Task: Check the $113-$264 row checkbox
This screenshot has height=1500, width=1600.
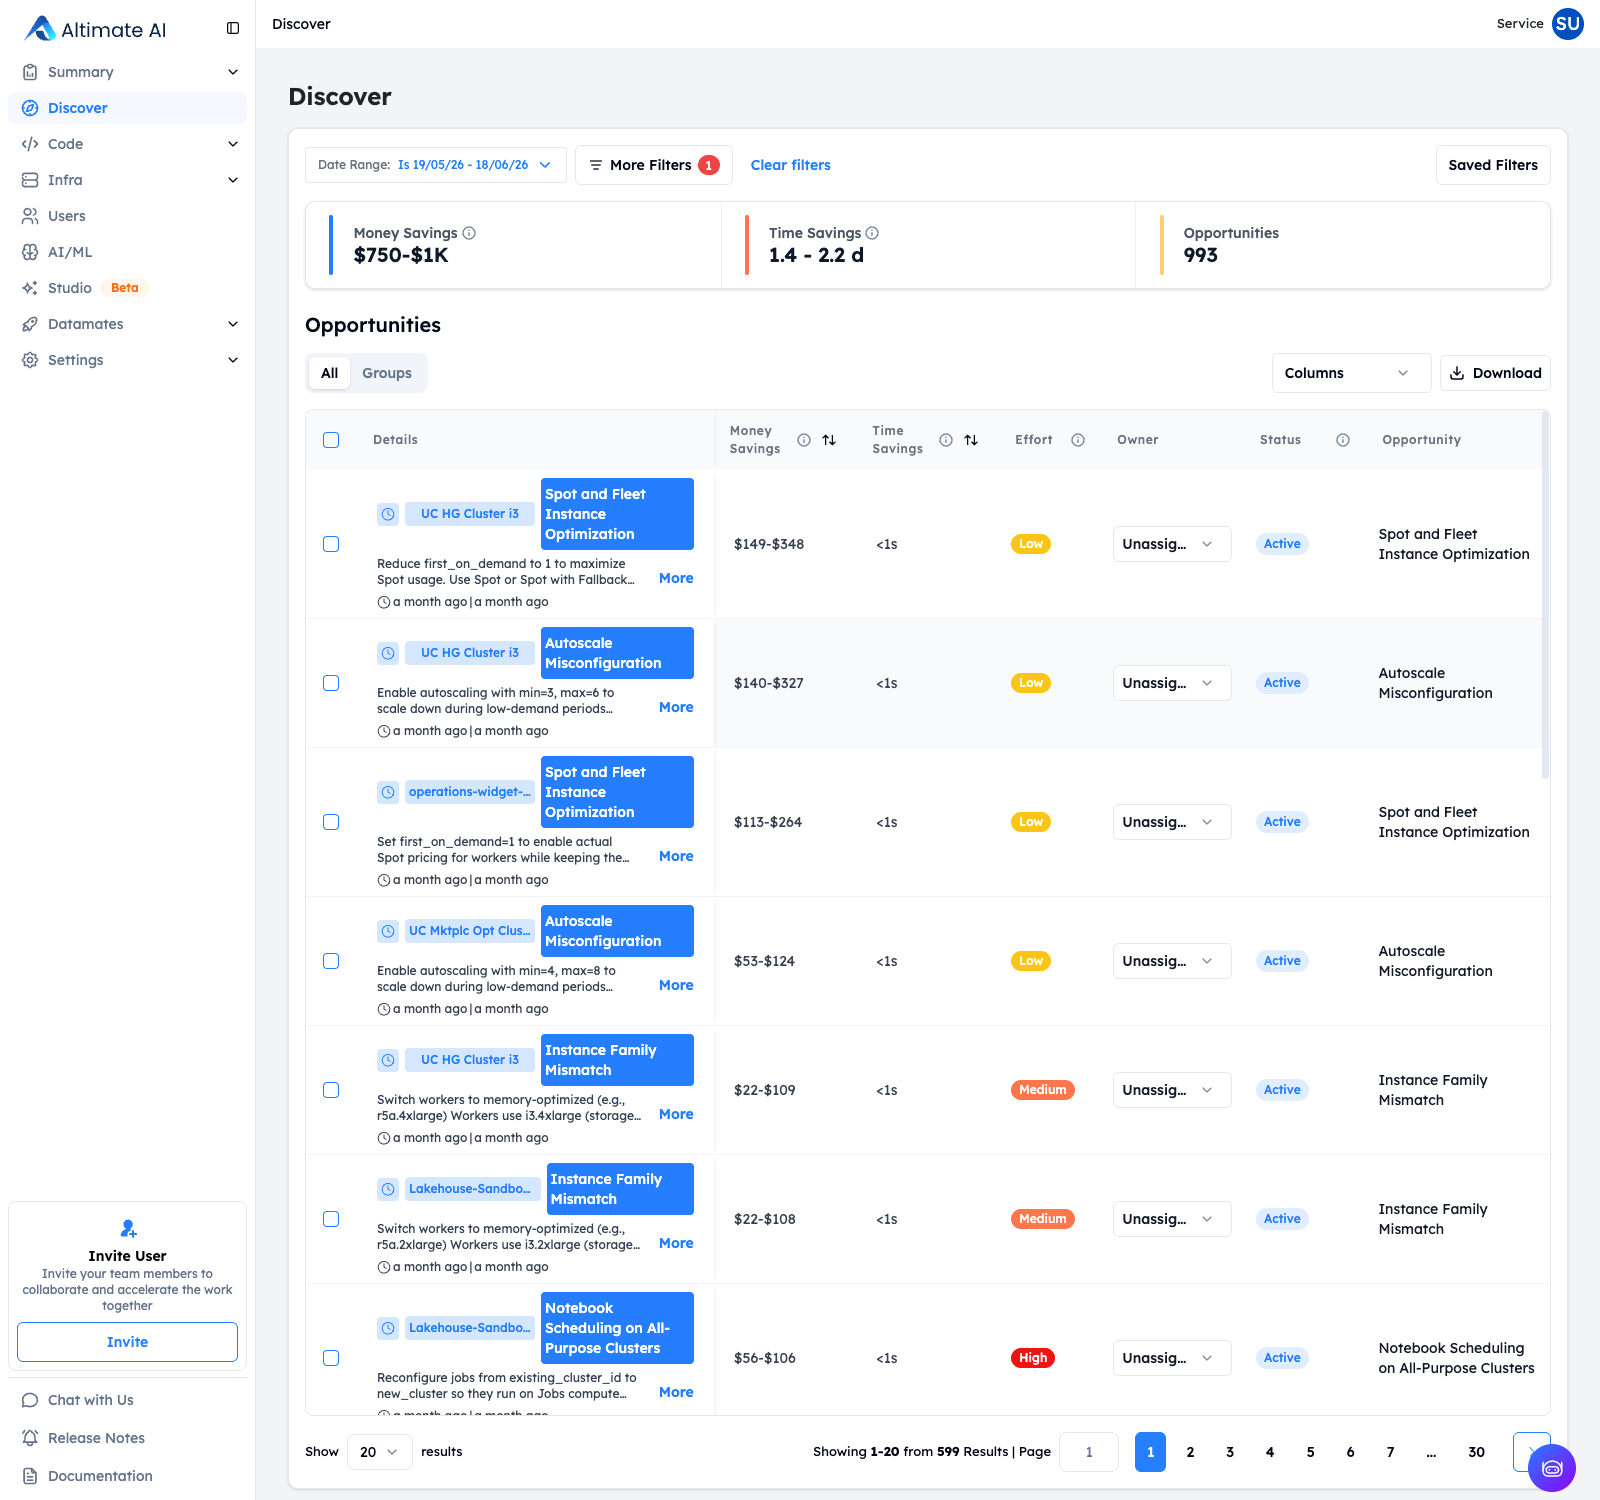Action: point(331,822)
